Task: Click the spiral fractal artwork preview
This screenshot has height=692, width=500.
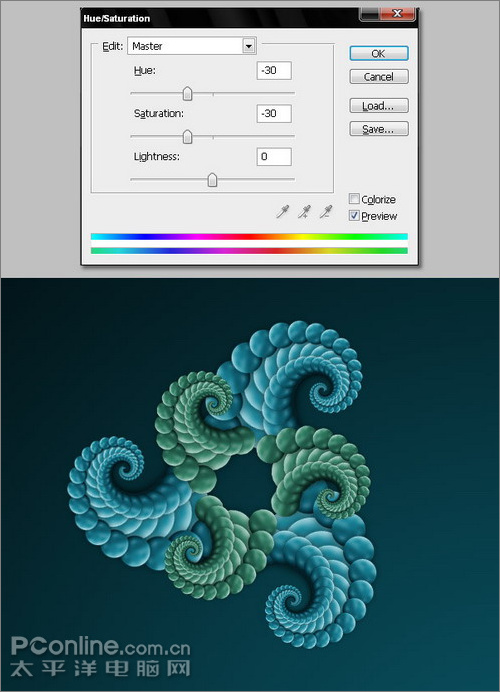Action: [250, 485]
